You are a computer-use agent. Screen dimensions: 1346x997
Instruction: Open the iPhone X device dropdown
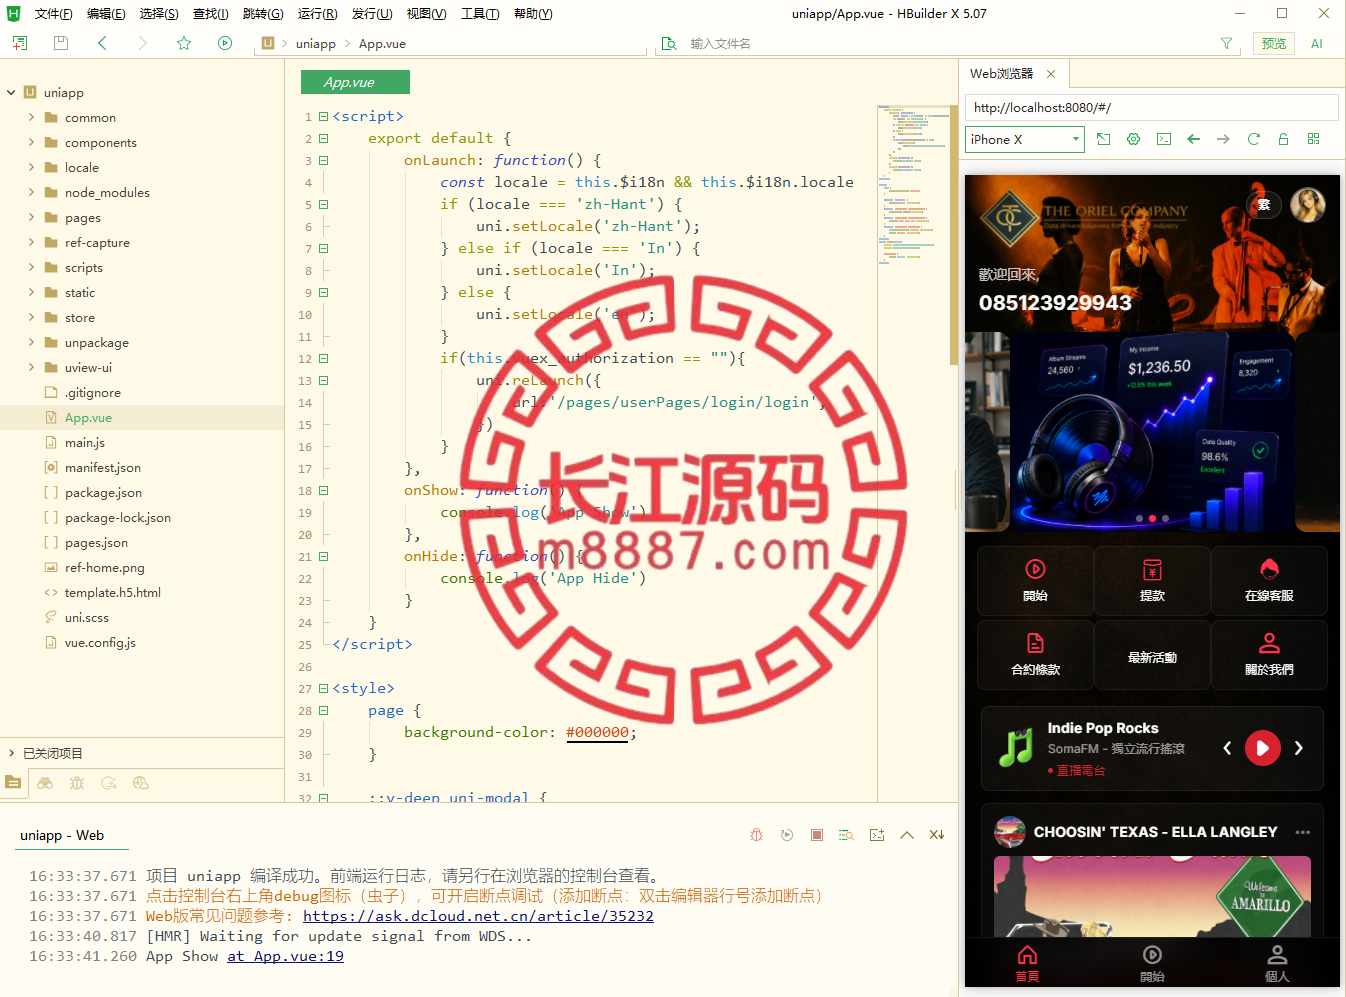(x=1025, y=139)
